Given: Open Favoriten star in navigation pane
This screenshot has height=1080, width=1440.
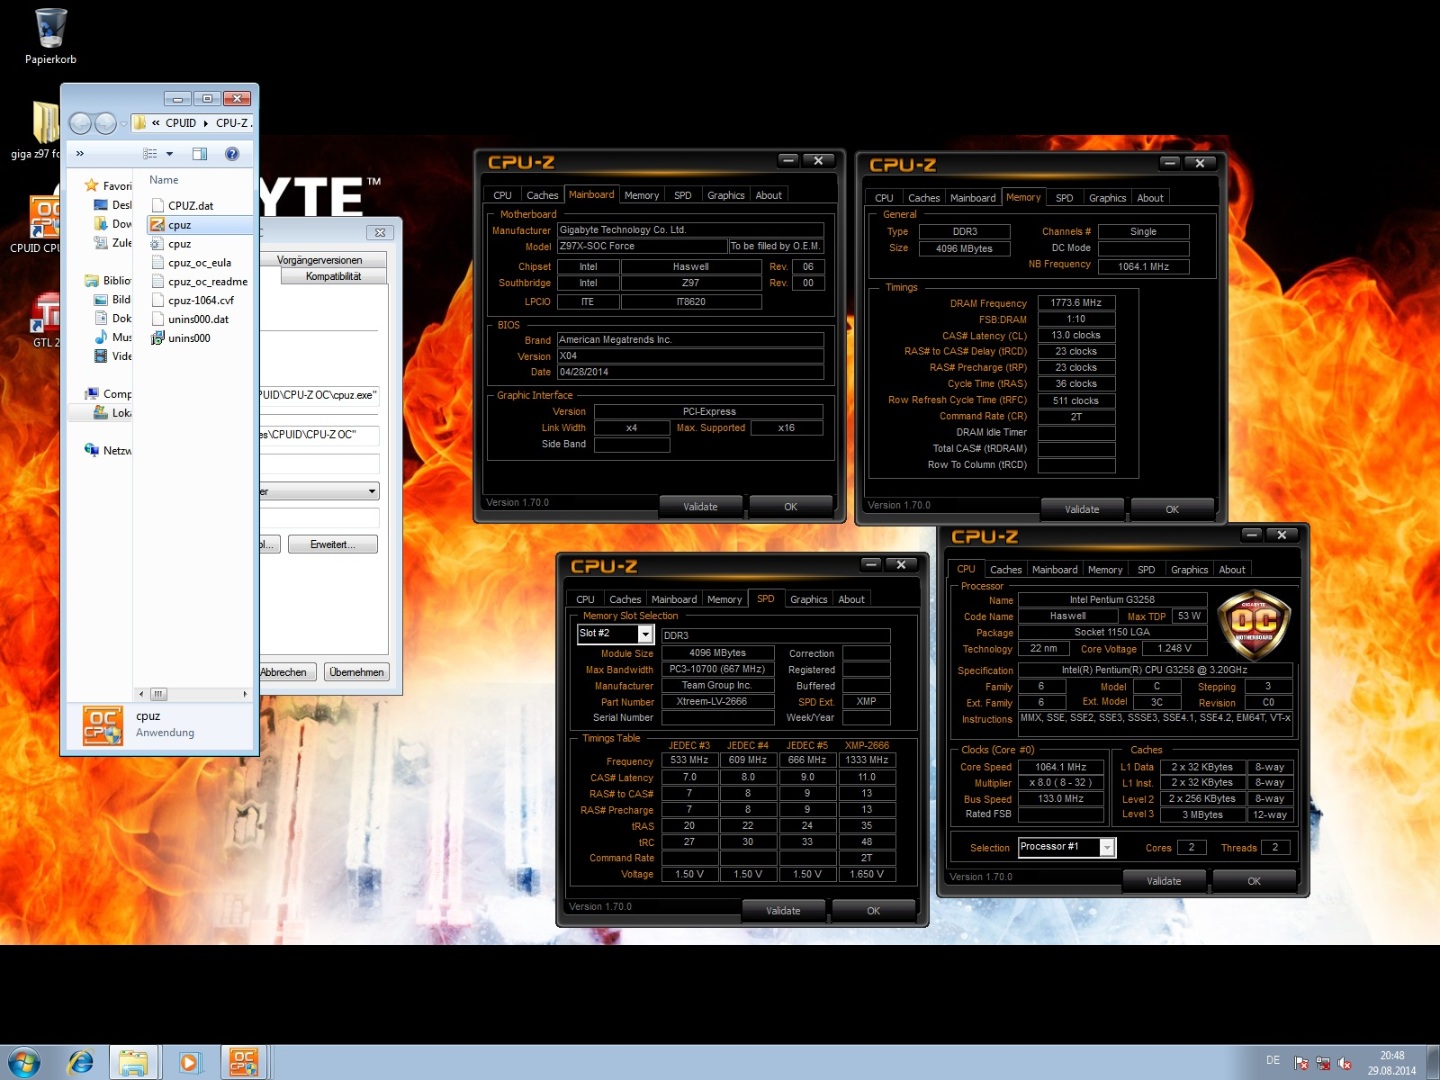Looking at the screenshot, I should 108,186.
